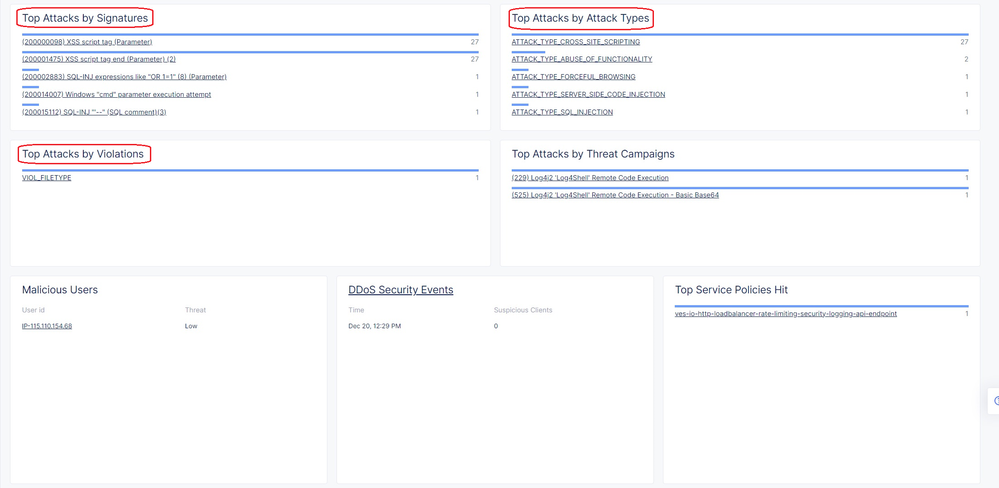Open XSS script tag end signature 200001475

pos(98,59)
